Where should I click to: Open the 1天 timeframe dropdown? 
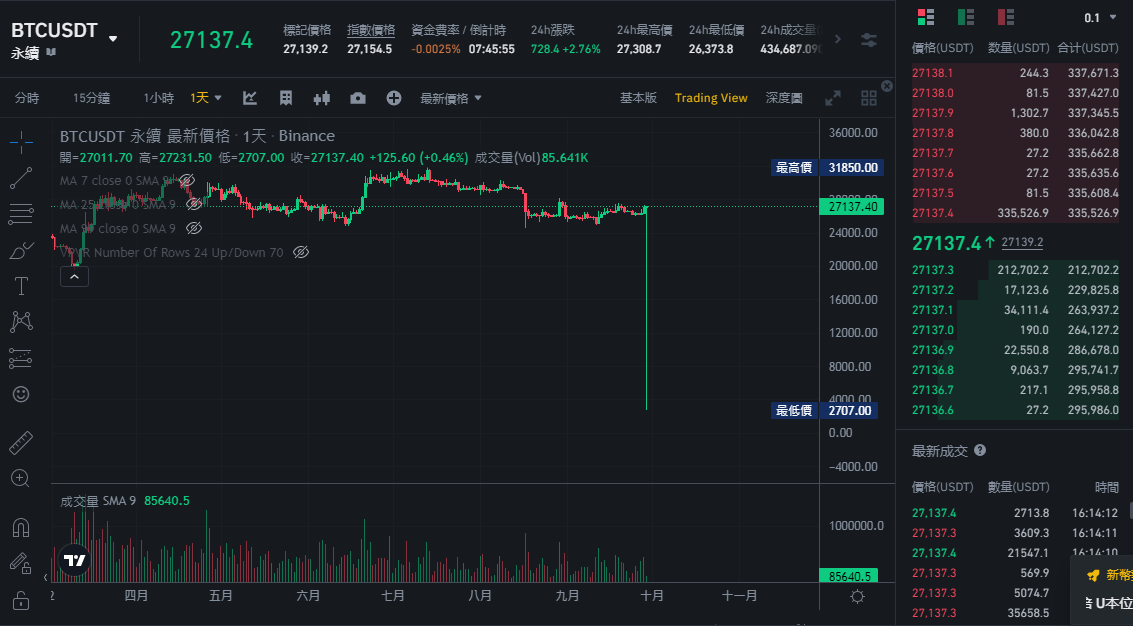point(206,98)
